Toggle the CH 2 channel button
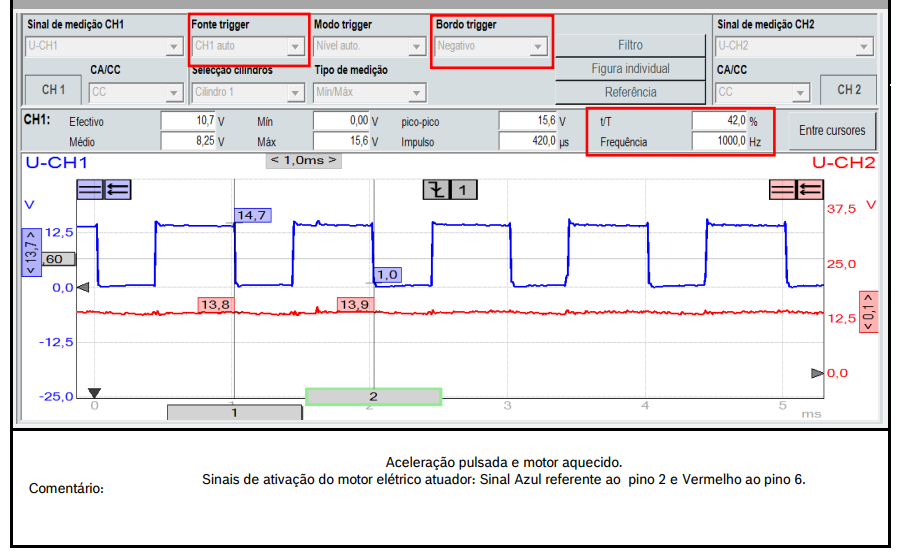Viewport: 897px width, 555px height. tap(848, 90)
